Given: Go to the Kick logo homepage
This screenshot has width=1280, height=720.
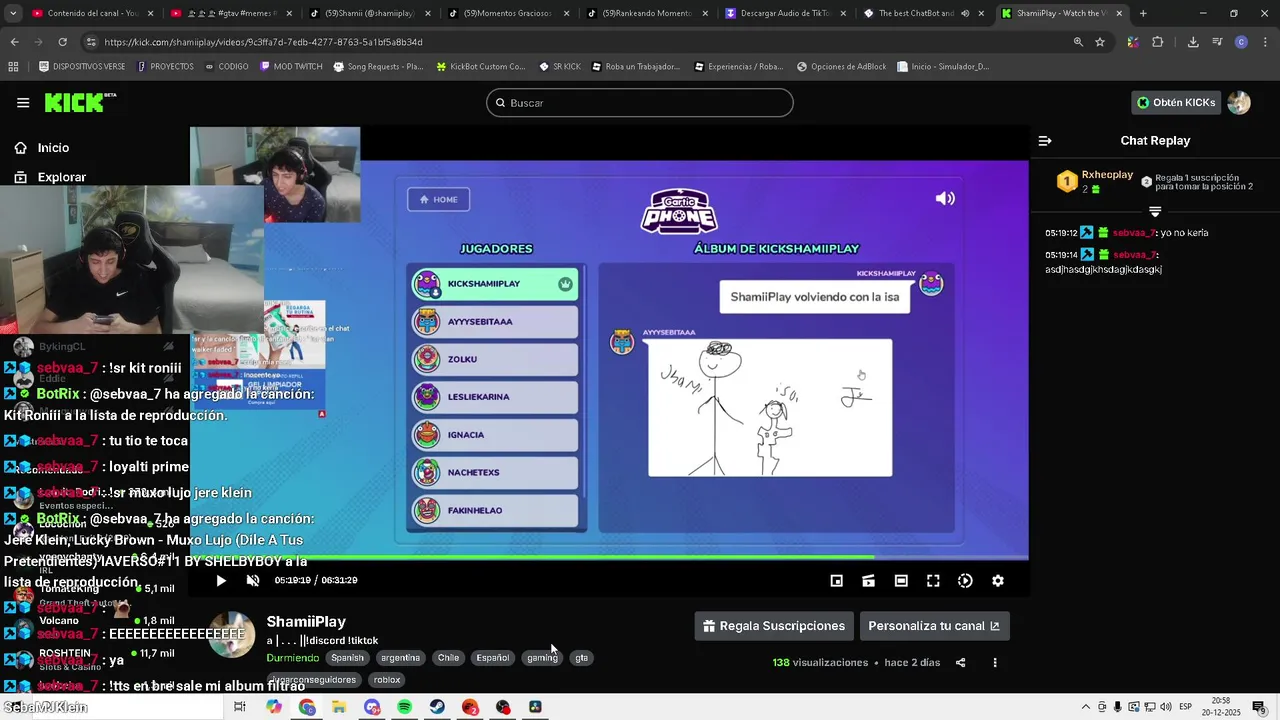Looking at the screenshot, I should (x=80, y=102).
